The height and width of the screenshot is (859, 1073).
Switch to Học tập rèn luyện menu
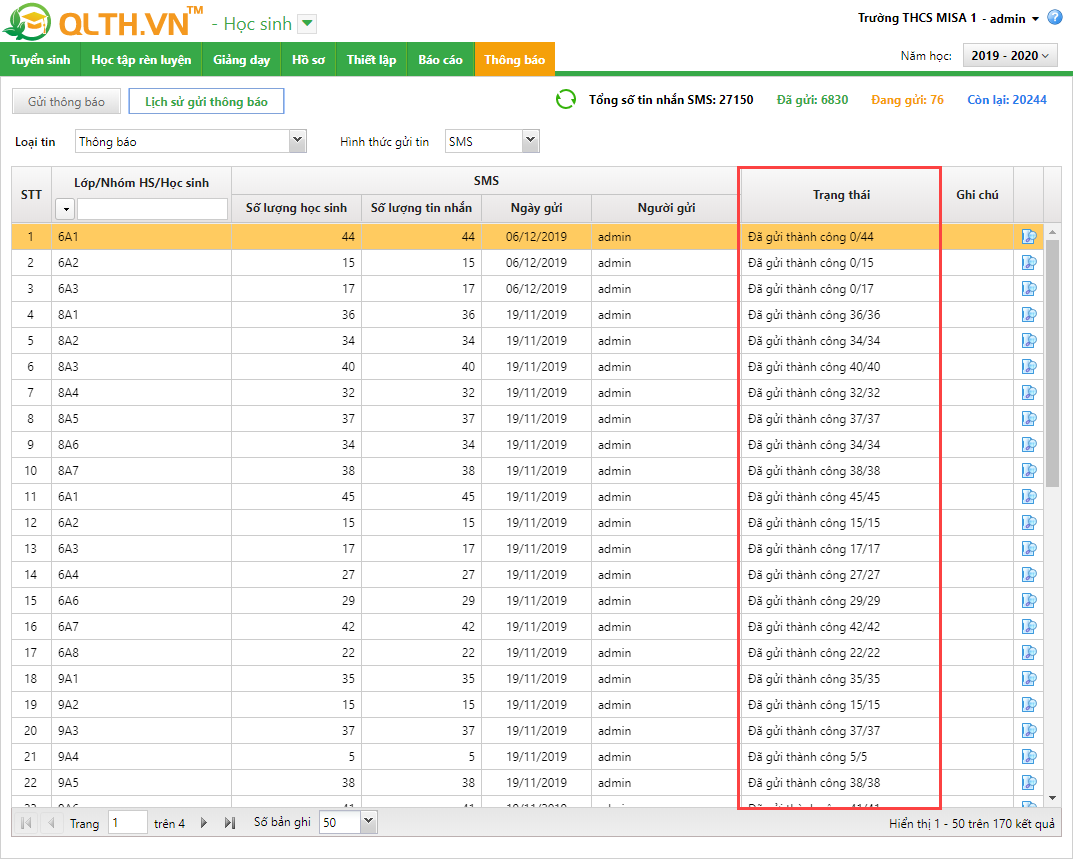pyautogui.click(x=141, y=60)
